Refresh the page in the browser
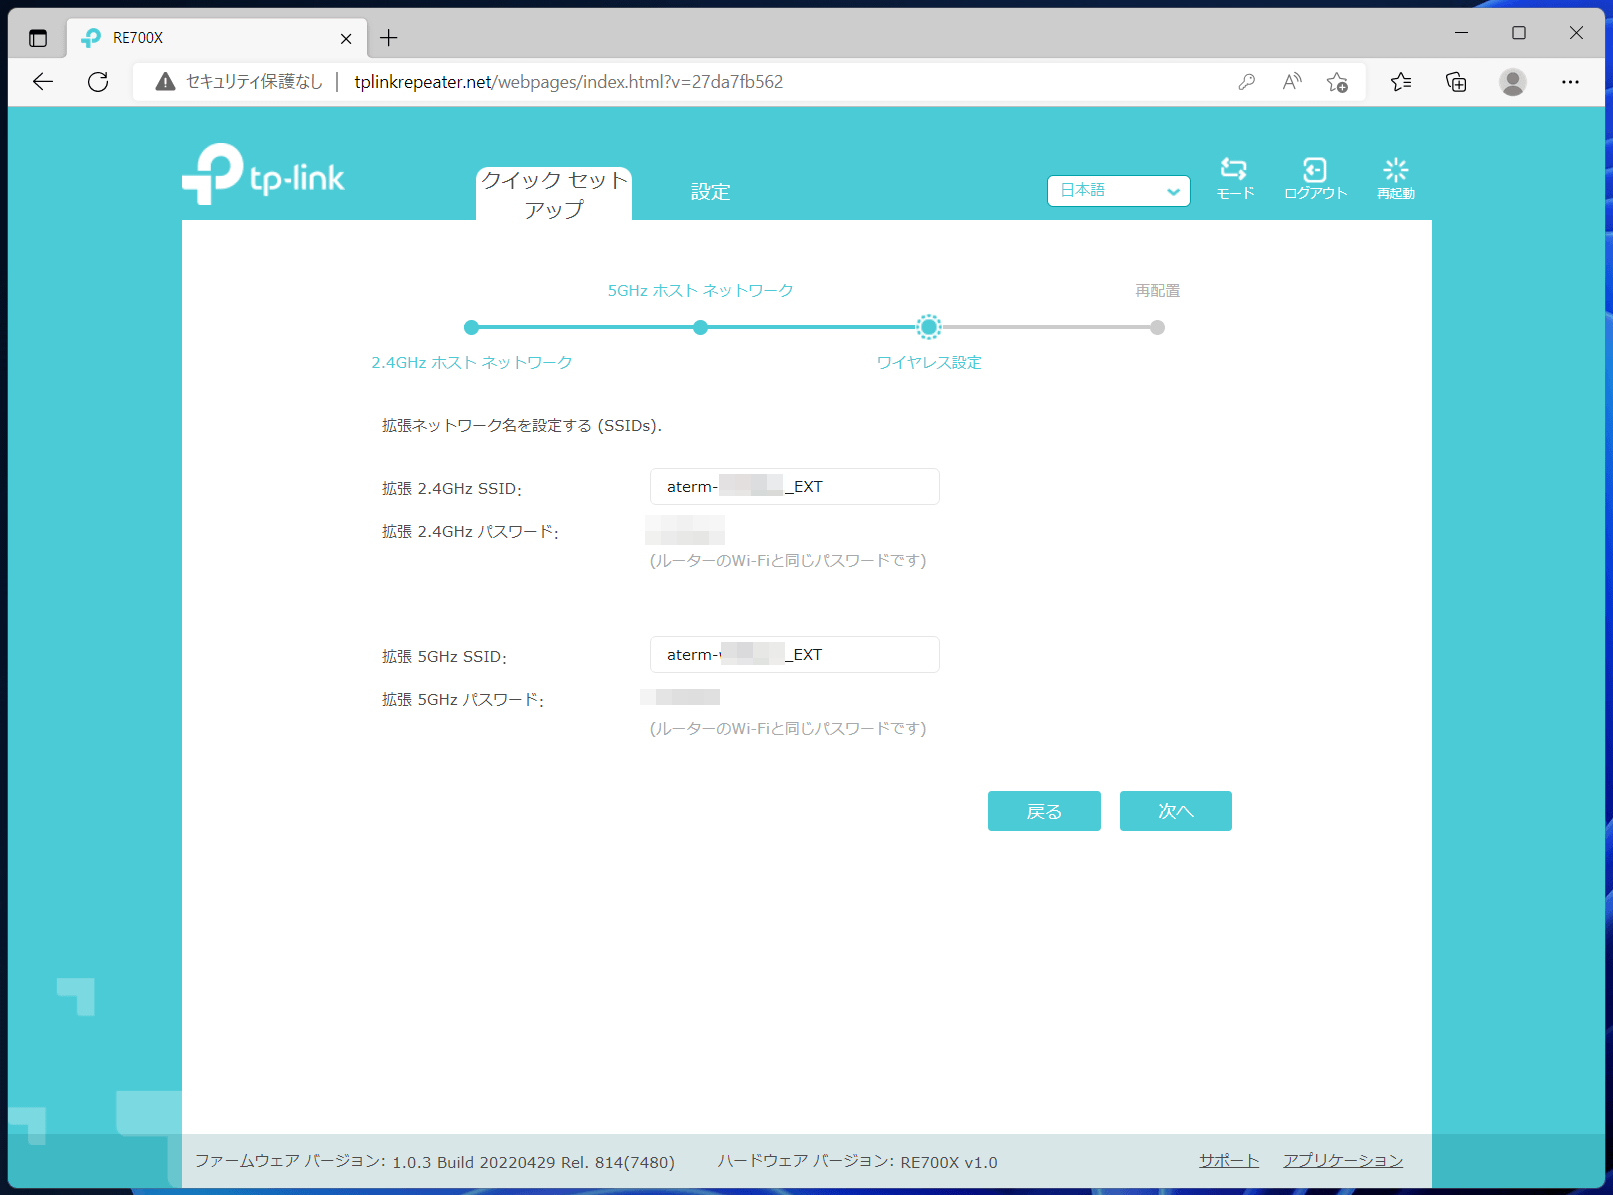 click(x=98, y=82)
